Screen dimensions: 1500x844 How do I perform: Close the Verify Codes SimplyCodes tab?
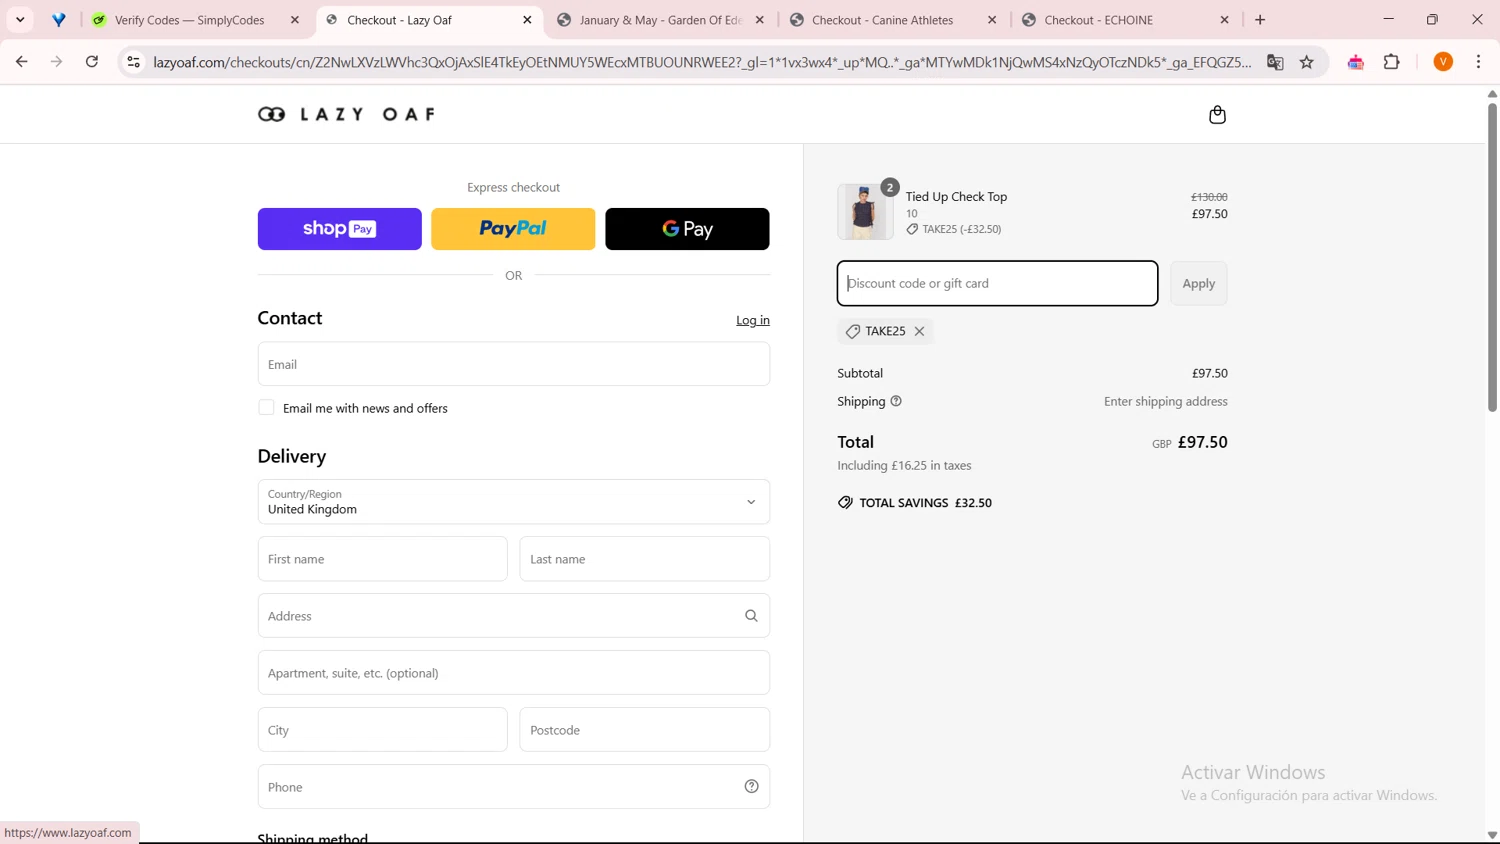coord(295,20)
